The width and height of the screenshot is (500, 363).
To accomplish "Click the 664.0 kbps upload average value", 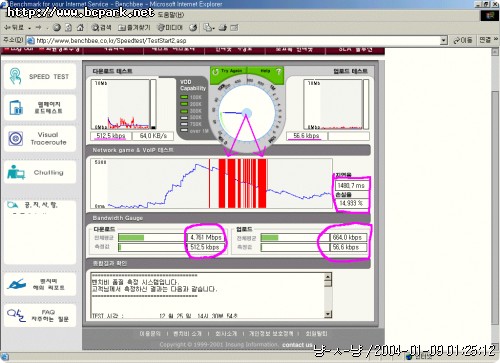I will [348, 237].
